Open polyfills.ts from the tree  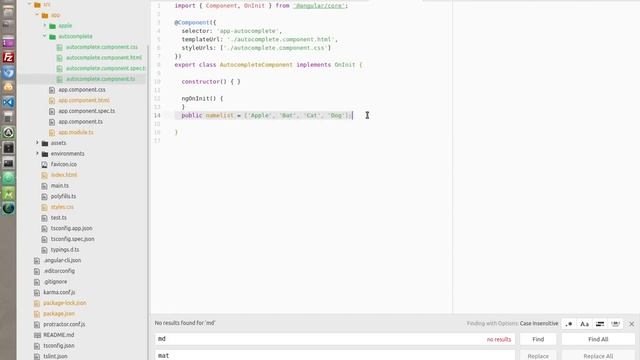tap(63, 196)
